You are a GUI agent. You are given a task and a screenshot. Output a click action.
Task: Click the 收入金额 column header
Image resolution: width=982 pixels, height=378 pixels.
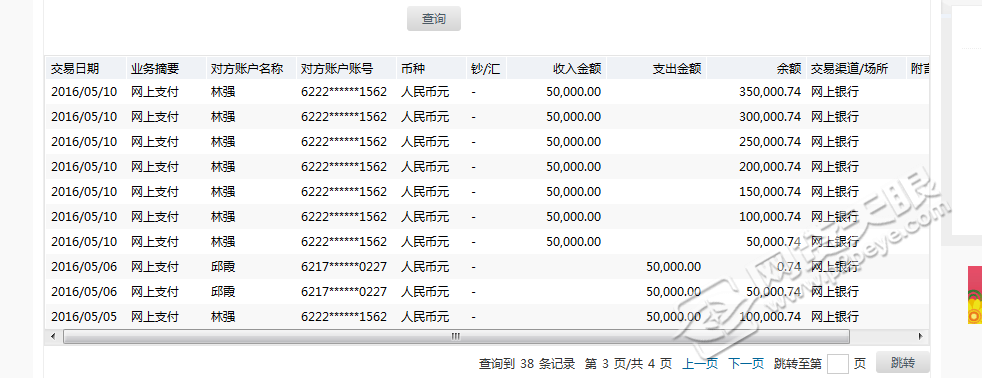(x=577, y=69)
